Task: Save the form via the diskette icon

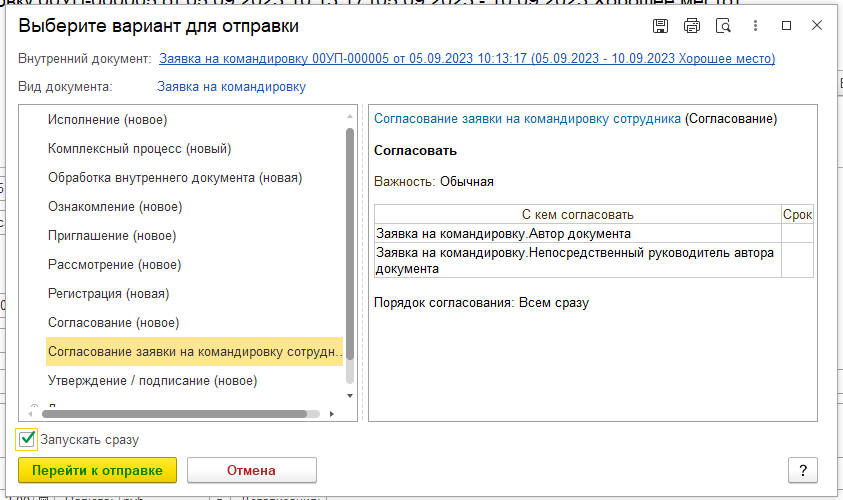Action: pyautogui.click(x=660, y=26)
